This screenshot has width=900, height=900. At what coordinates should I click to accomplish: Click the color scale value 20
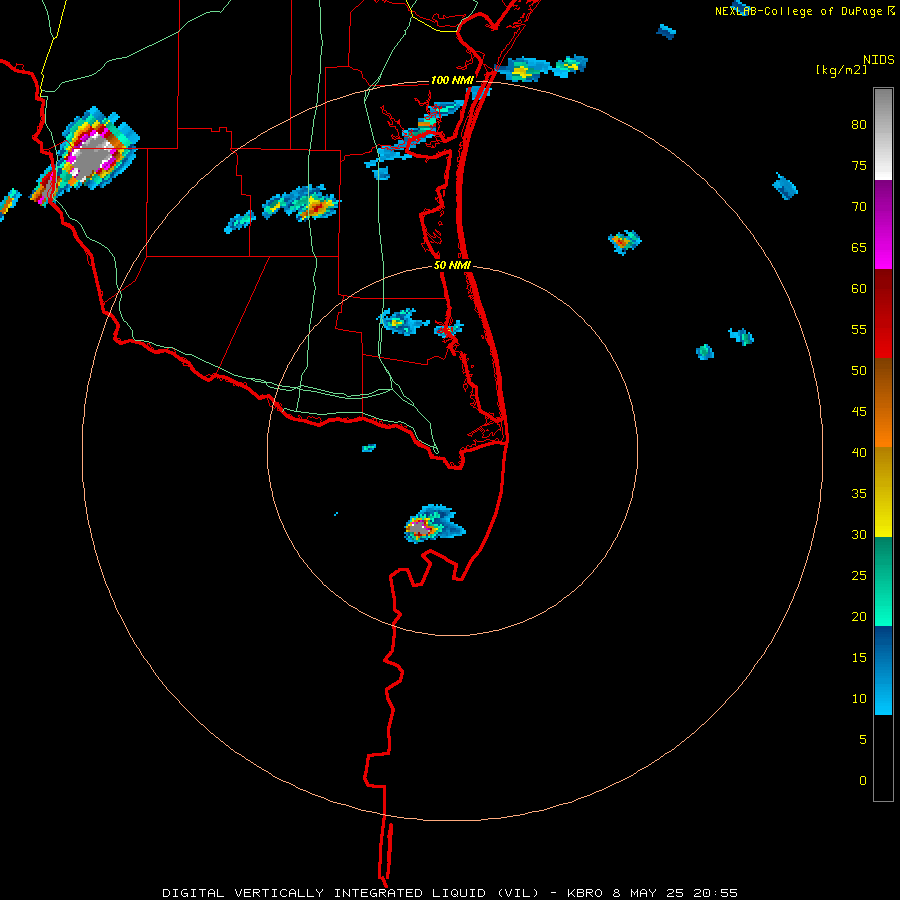[859, 616]
